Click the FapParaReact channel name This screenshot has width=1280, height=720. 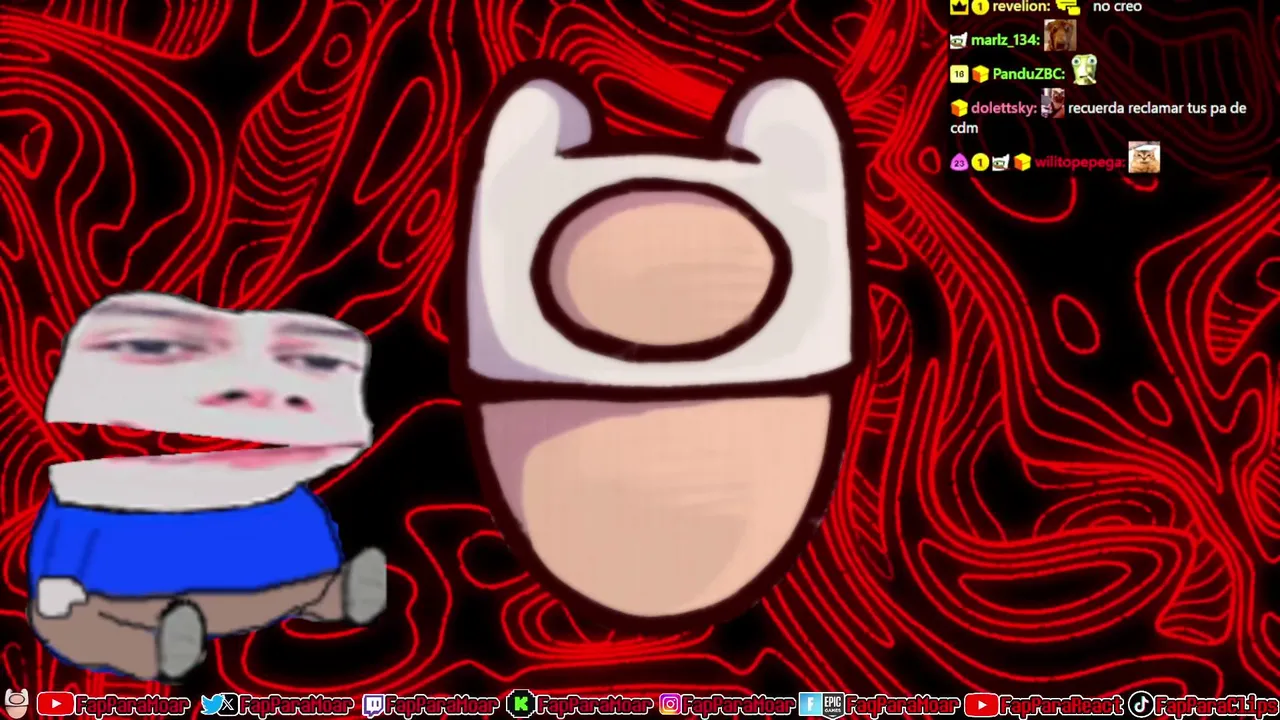pyautogui.click(x=1062, y=705)
